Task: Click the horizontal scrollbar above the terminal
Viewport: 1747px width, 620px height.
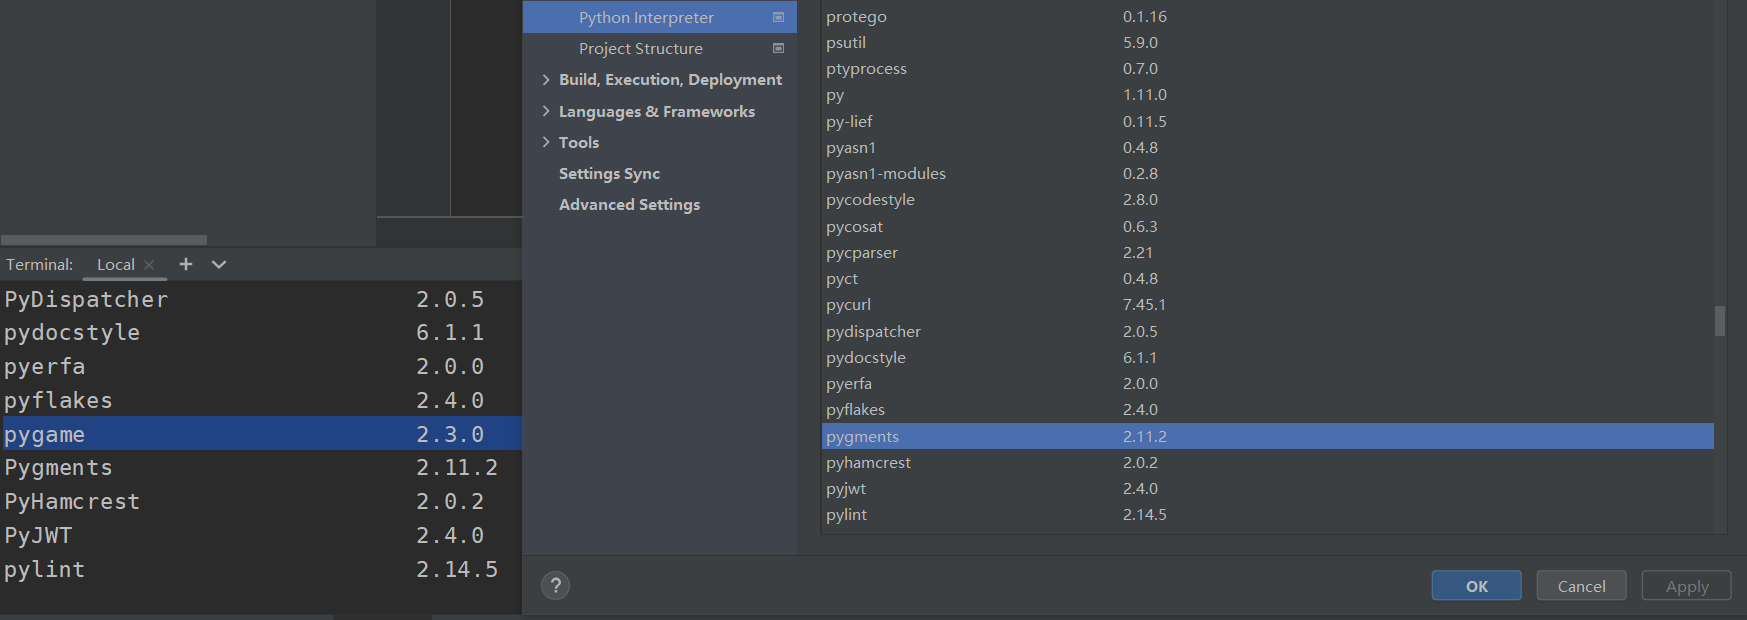Action: pos(104,240)
